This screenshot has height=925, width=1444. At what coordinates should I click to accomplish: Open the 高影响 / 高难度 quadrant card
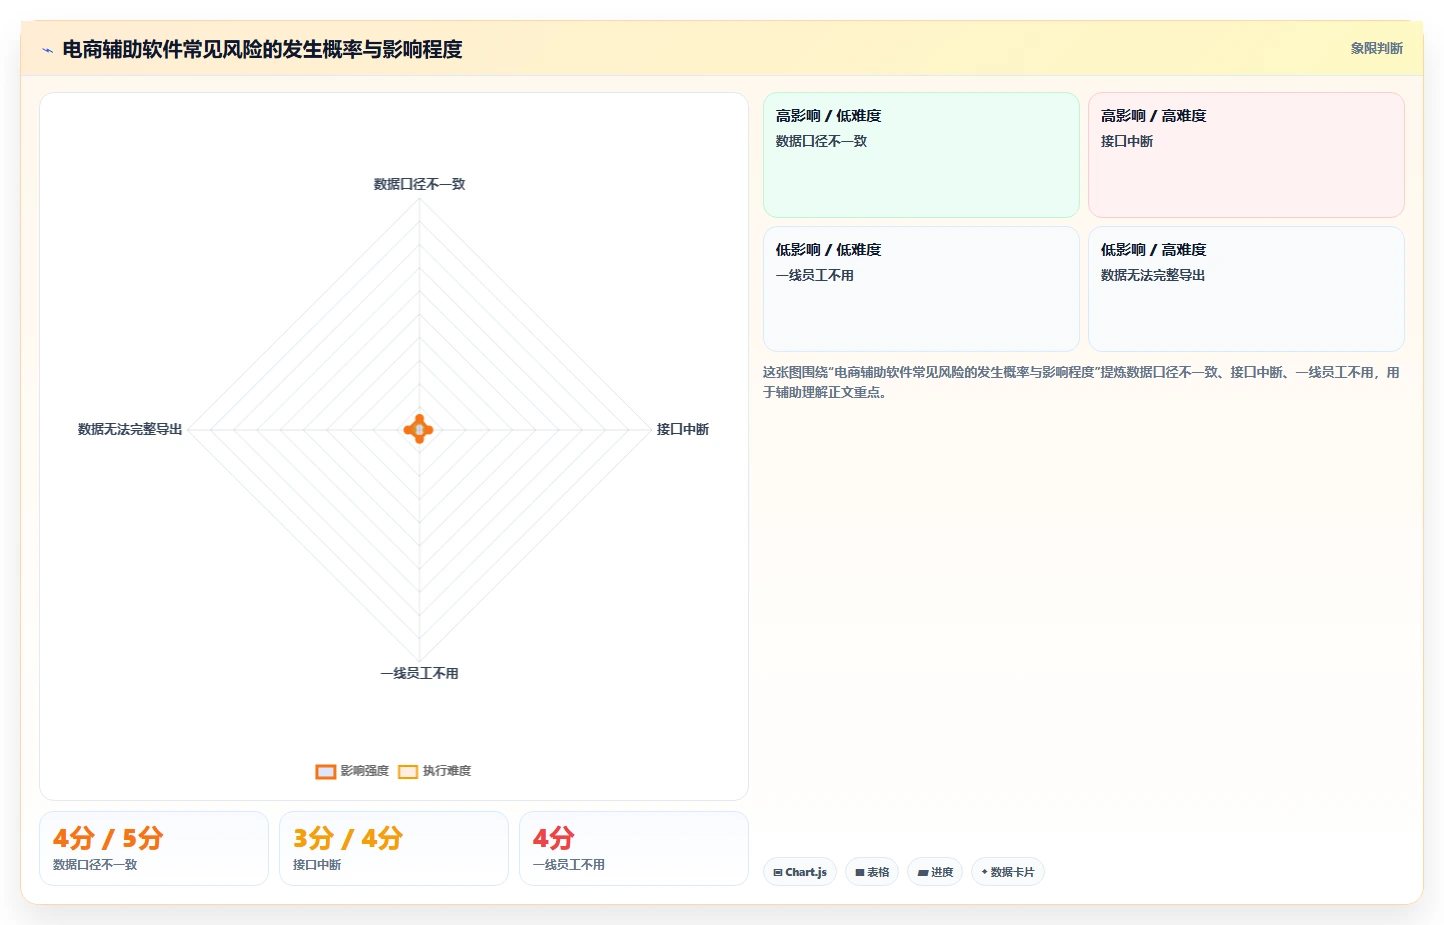1246,155
